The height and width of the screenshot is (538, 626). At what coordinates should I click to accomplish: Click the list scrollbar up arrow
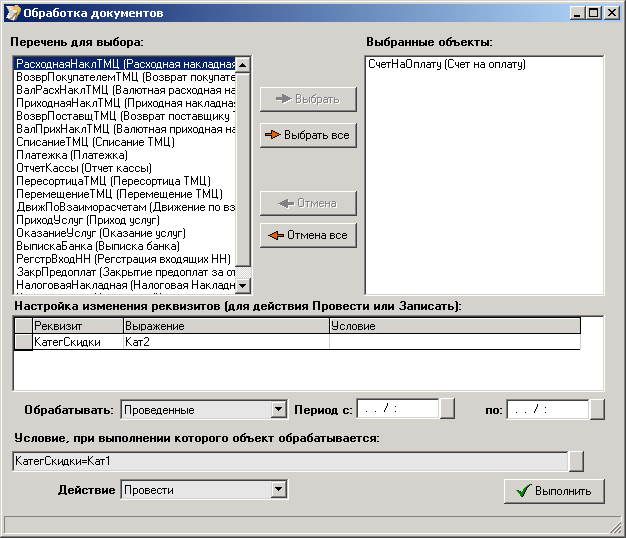[x=242, y=65]
